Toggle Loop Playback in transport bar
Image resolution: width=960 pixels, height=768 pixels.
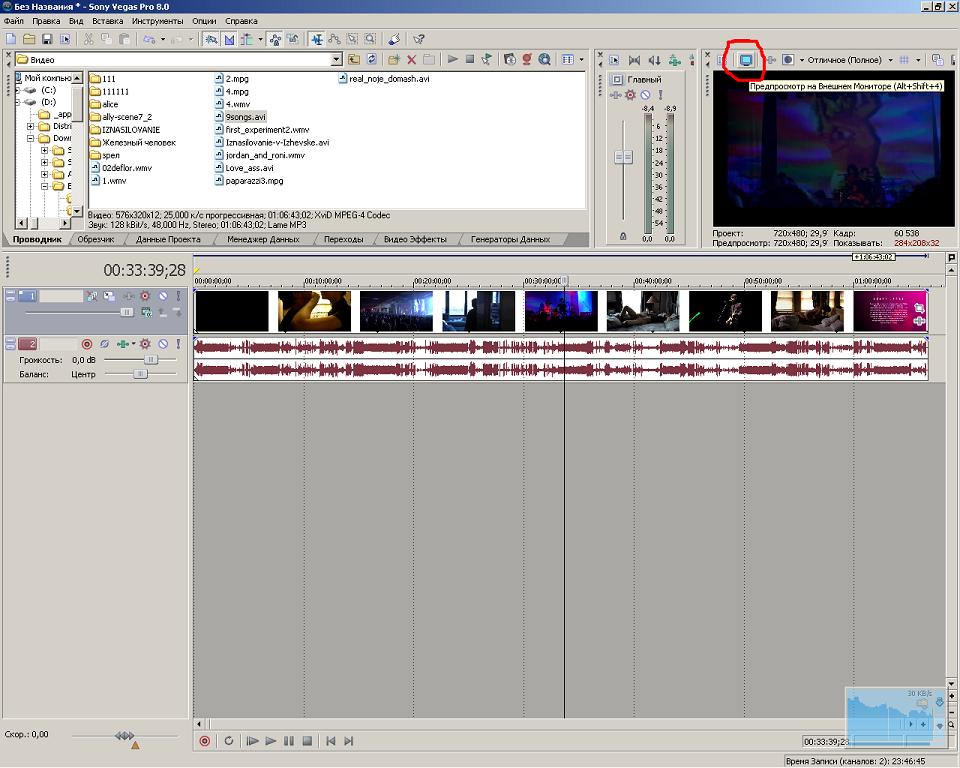coord(228,741)
